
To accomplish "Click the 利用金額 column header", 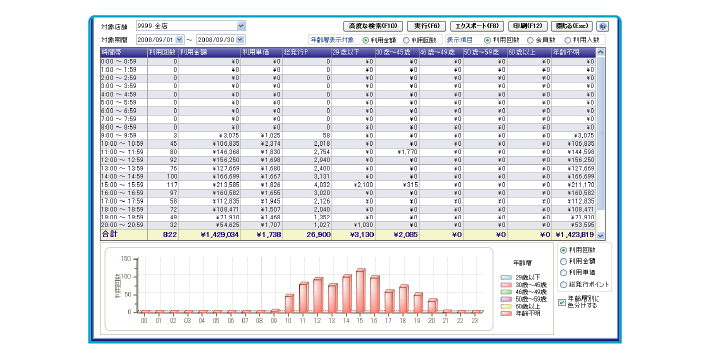I will point(210,53).
